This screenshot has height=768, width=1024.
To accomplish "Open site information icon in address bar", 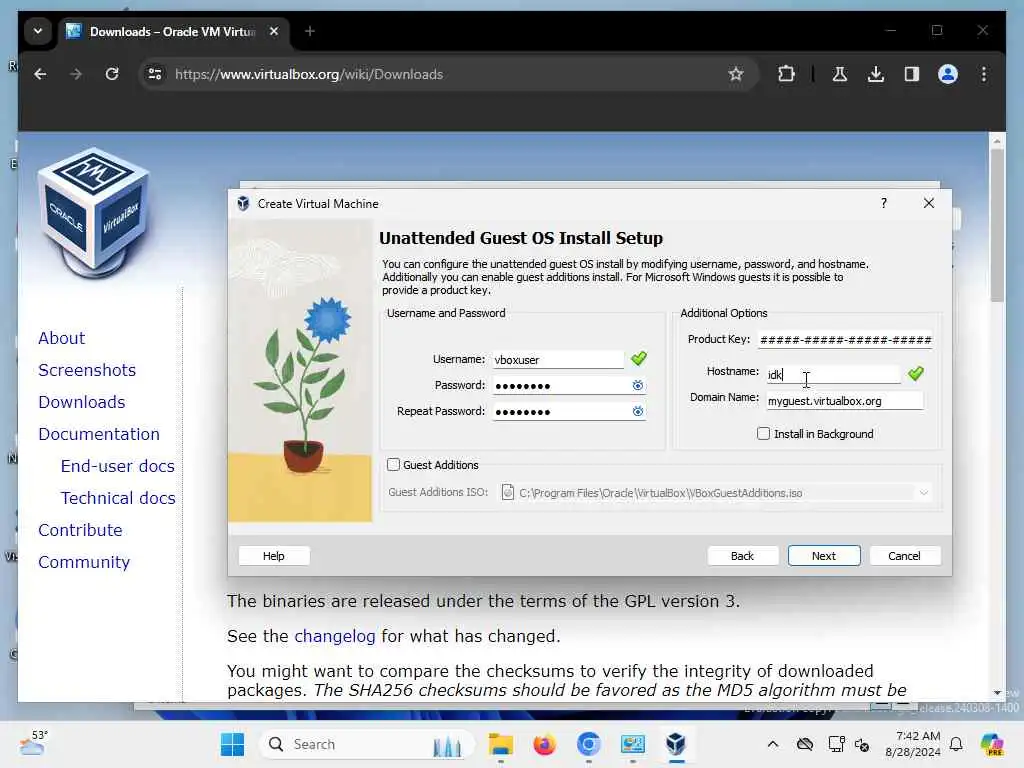I will click(155, 74).
